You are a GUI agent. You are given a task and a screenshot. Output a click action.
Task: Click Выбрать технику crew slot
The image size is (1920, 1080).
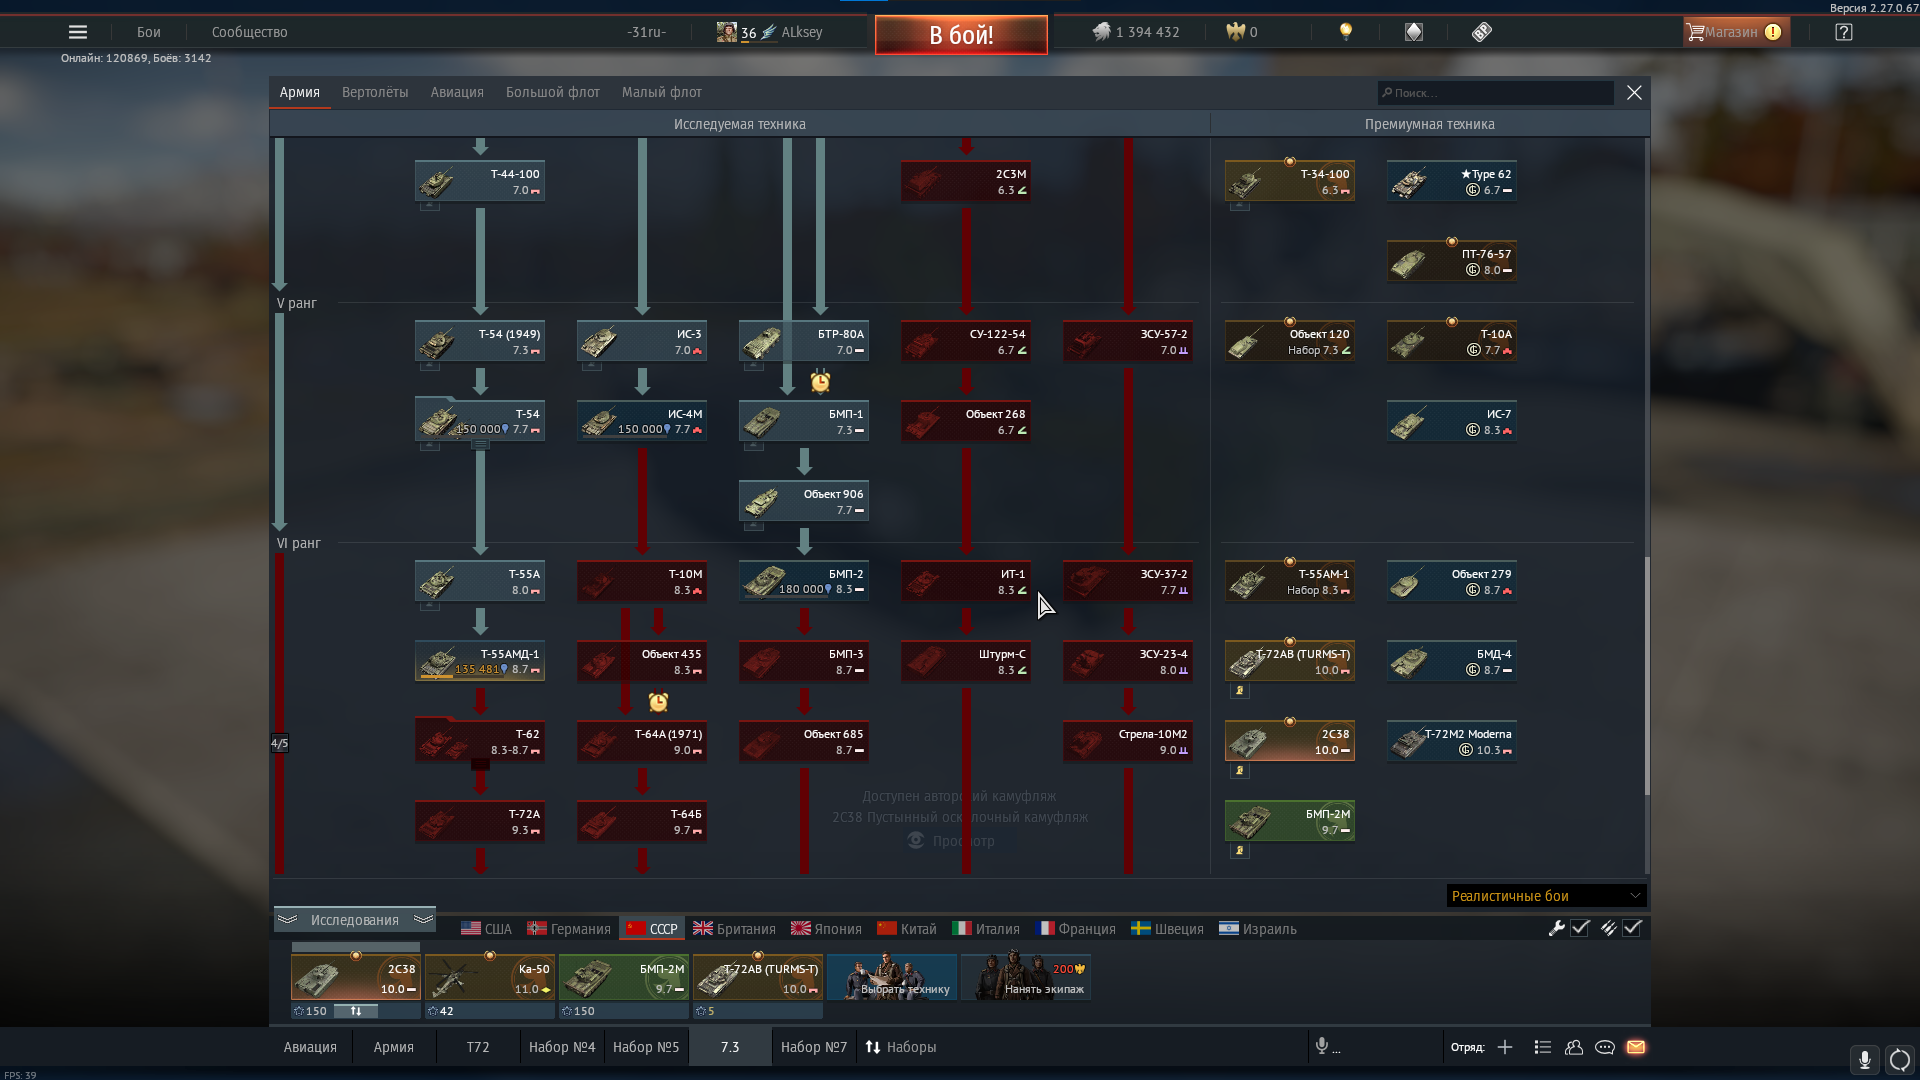click(x=892, y=977)
